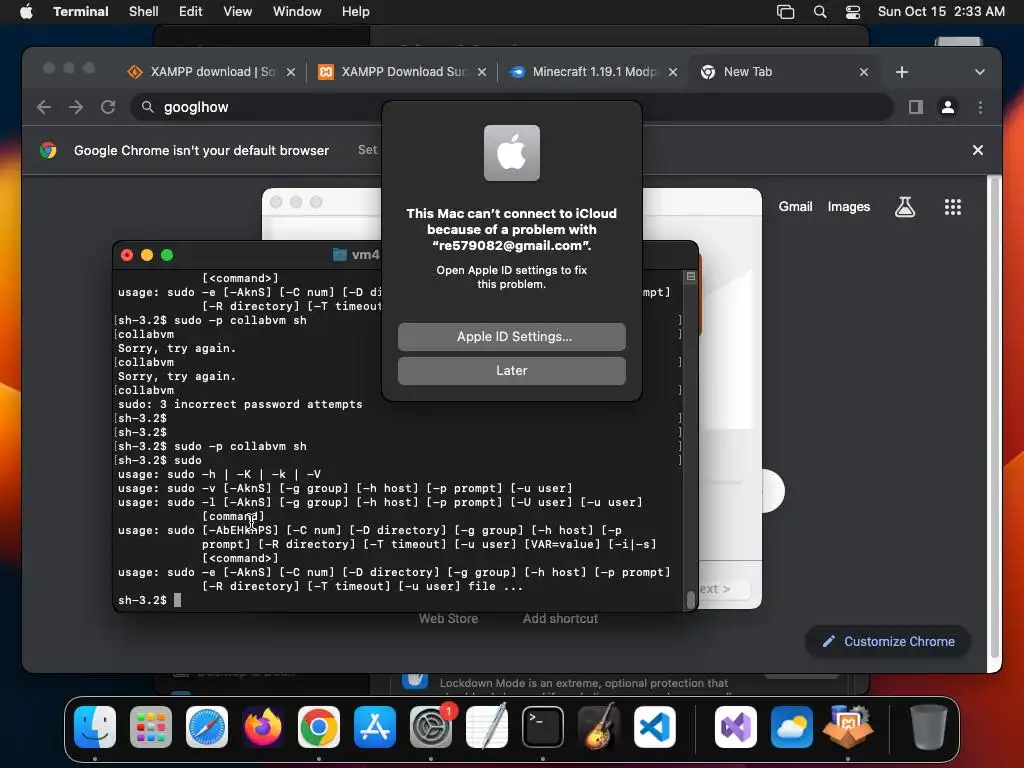Launch Safari from the dock

207,726
